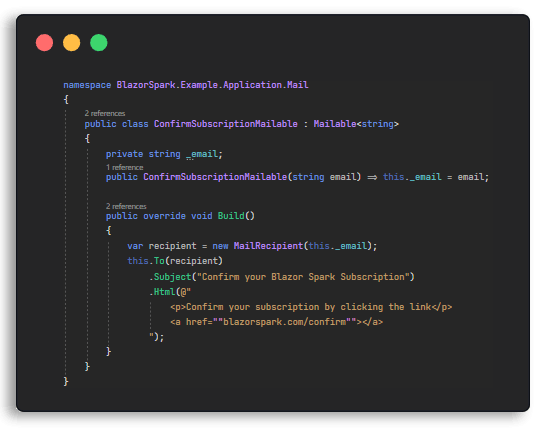Click BlazorSpark.Example.Application.Mail namespace name

coord(212,85)
